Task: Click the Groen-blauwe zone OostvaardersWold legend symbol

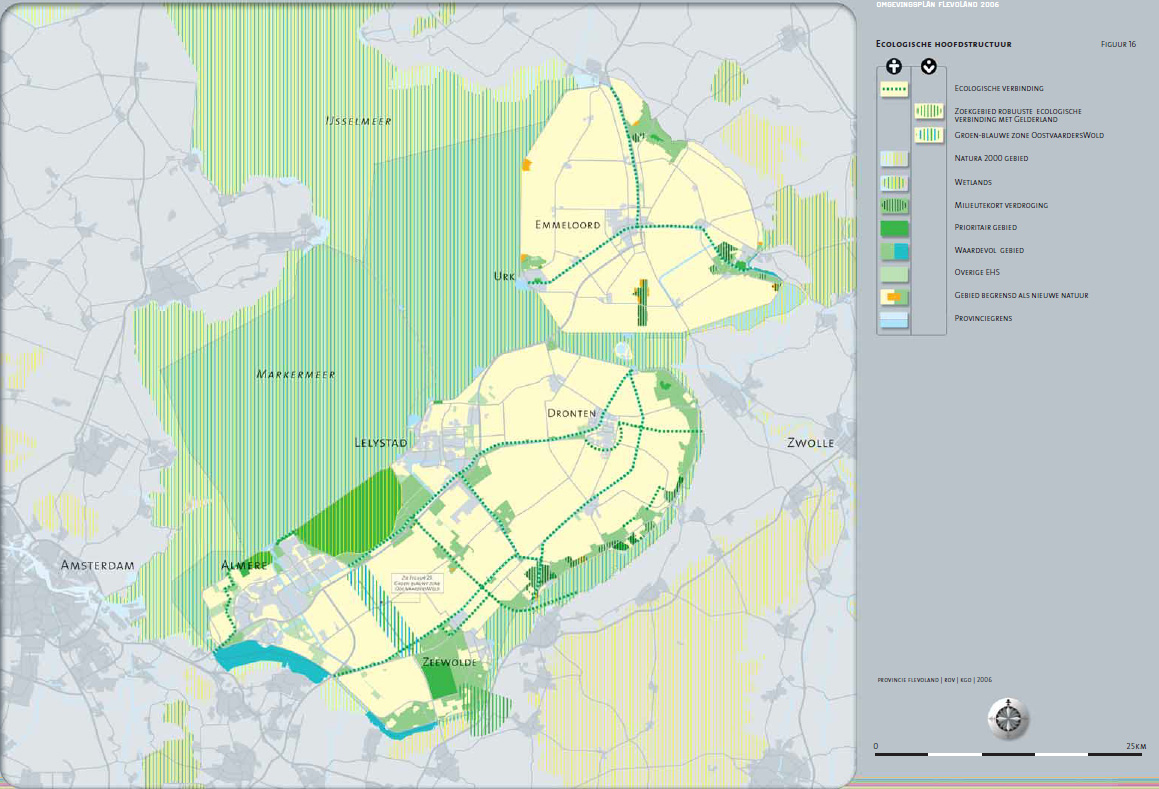Action: click(x=929, y=135)
